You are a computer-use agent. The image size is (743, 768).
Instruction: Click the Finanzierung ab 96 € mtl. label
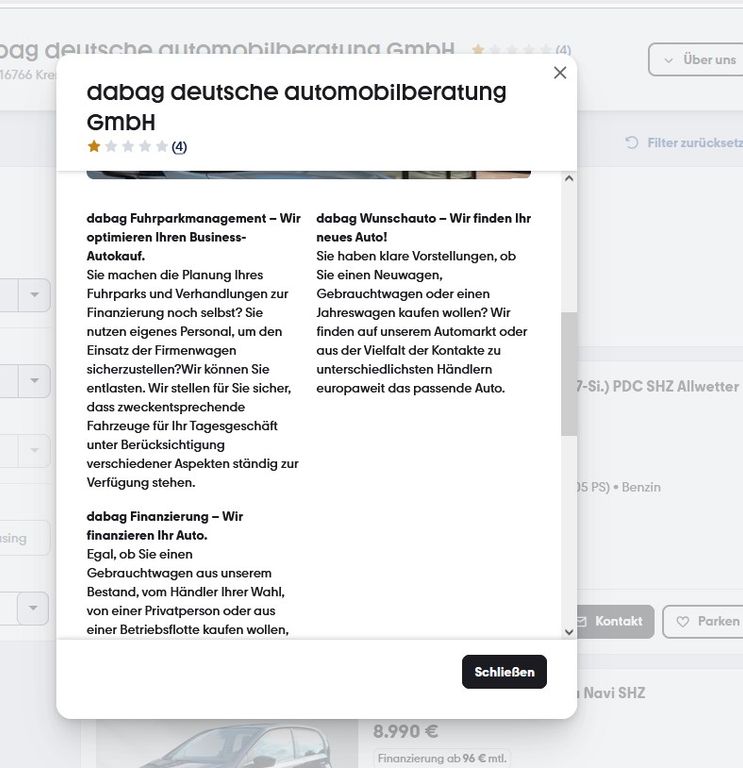point(442,758)
